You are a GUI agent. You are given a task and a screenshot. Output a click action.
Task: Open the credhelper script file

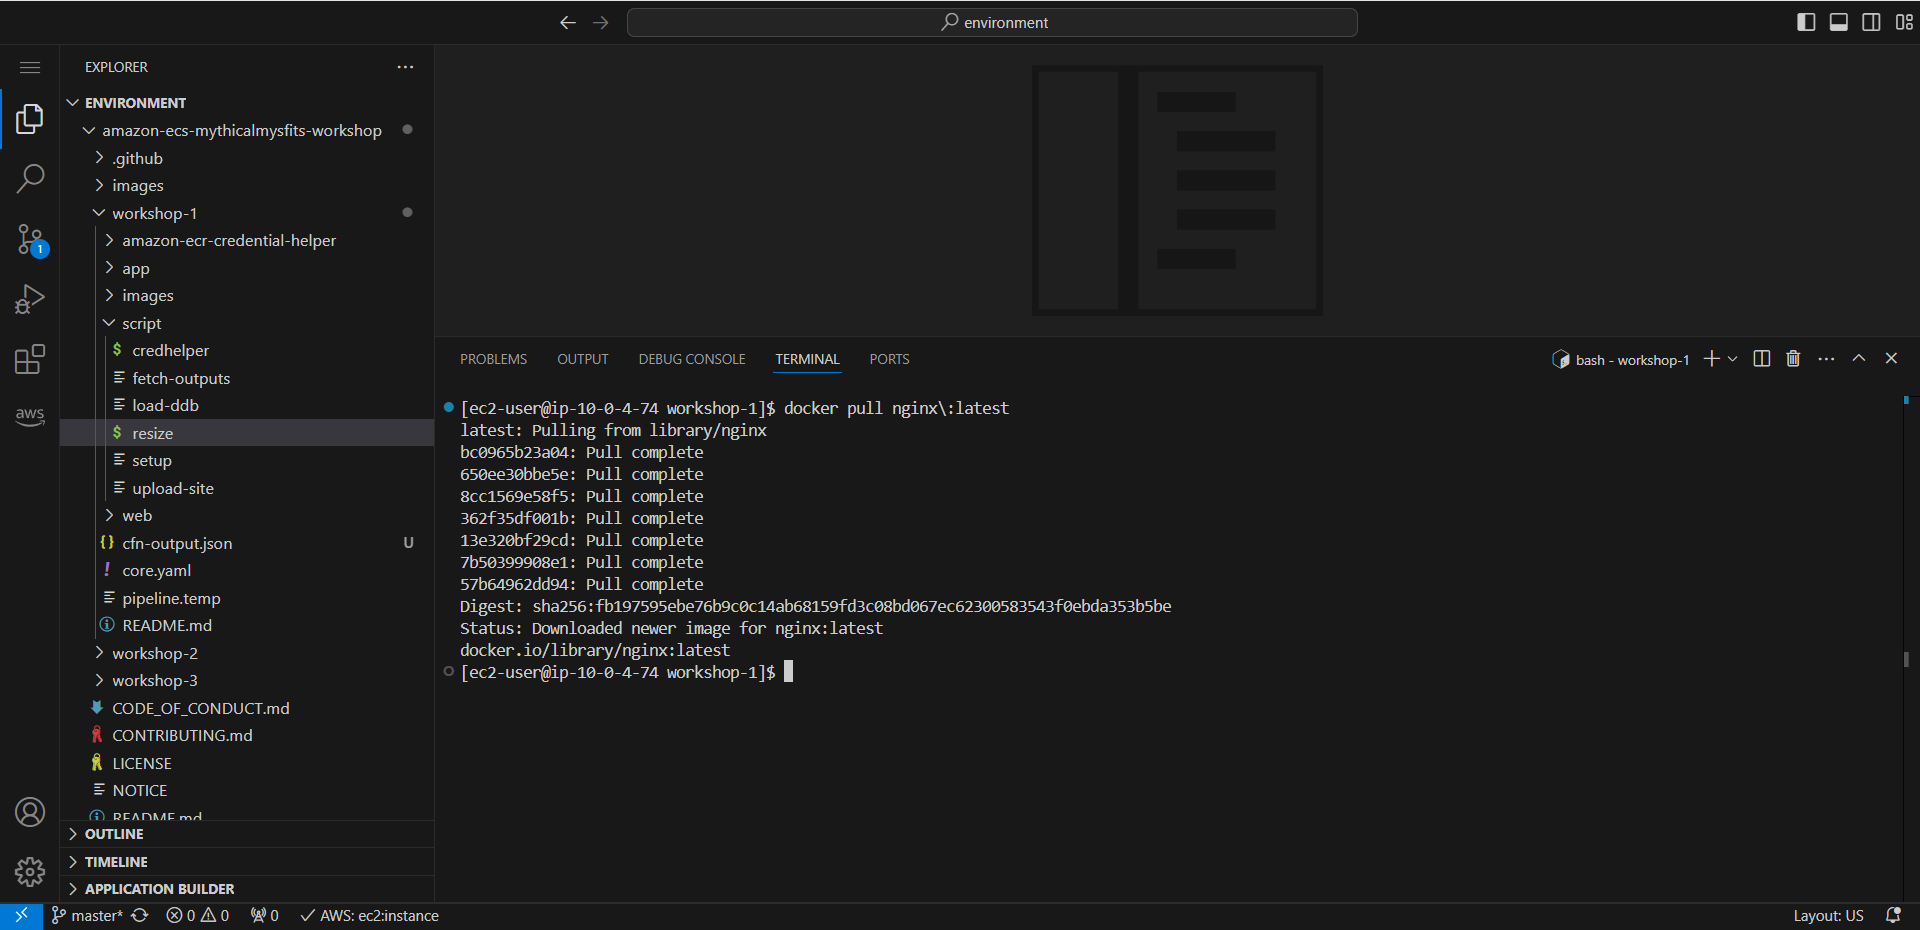click(247, 351)
